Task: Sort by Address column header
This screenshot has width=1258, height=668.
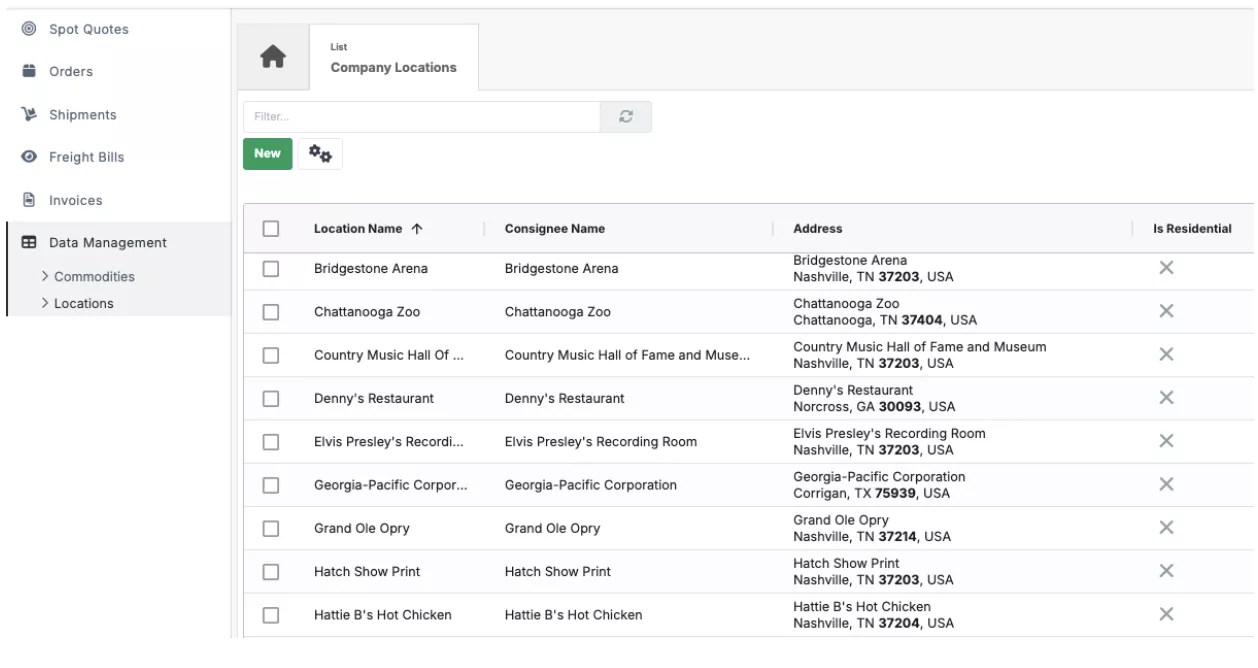Action: [x=818, y=229]
